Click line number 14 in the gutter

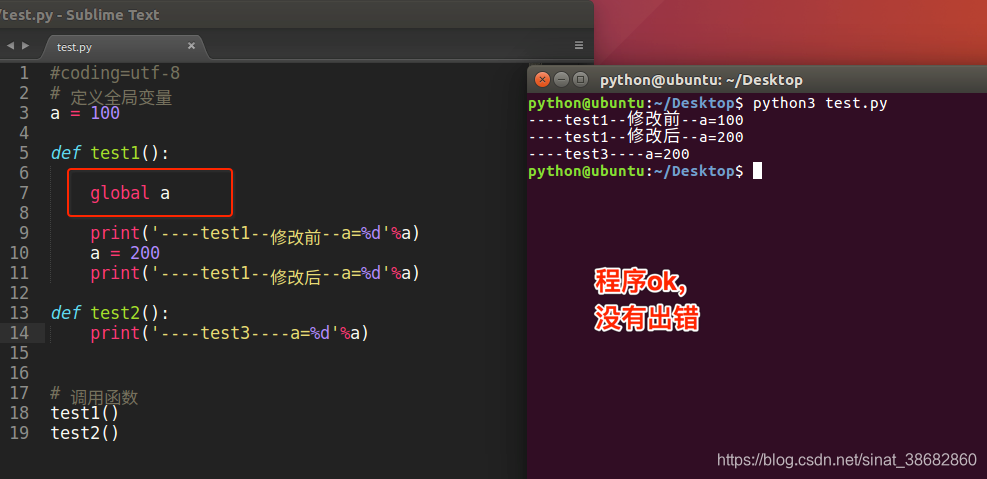coord(20,333)
